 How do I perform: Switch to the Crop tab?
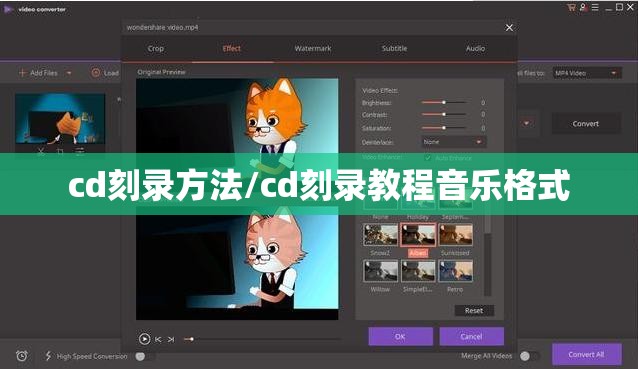point(155,48)
